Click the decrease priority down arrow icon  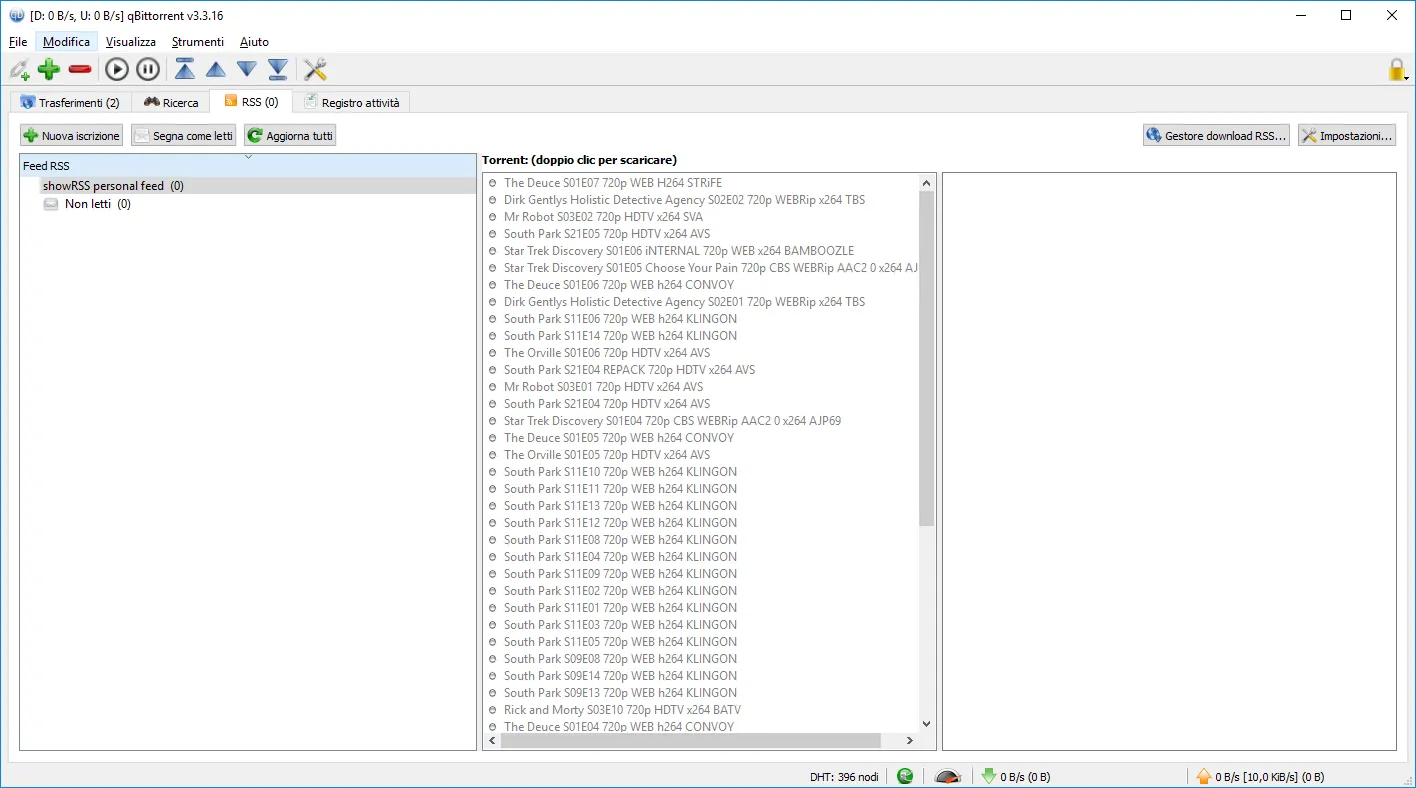click(x=247, y=69)
